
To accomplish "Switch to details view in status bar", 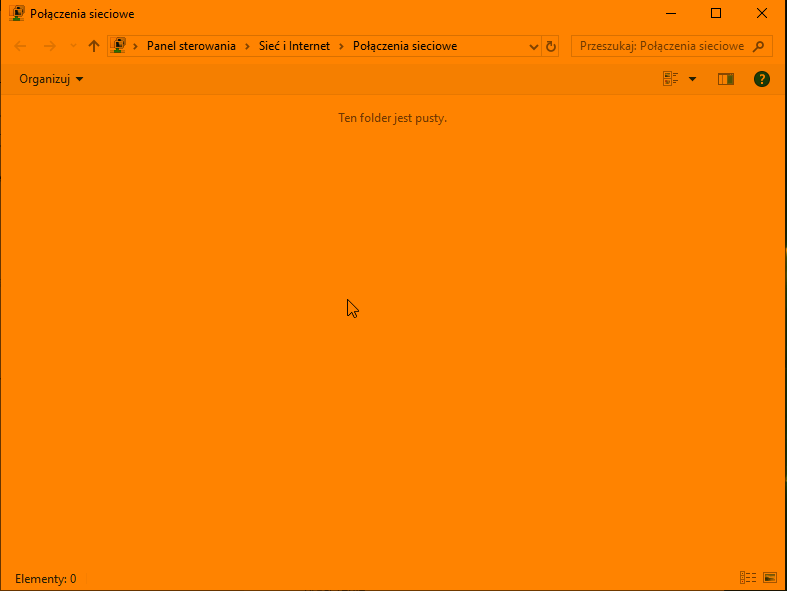I will (747, 578).
